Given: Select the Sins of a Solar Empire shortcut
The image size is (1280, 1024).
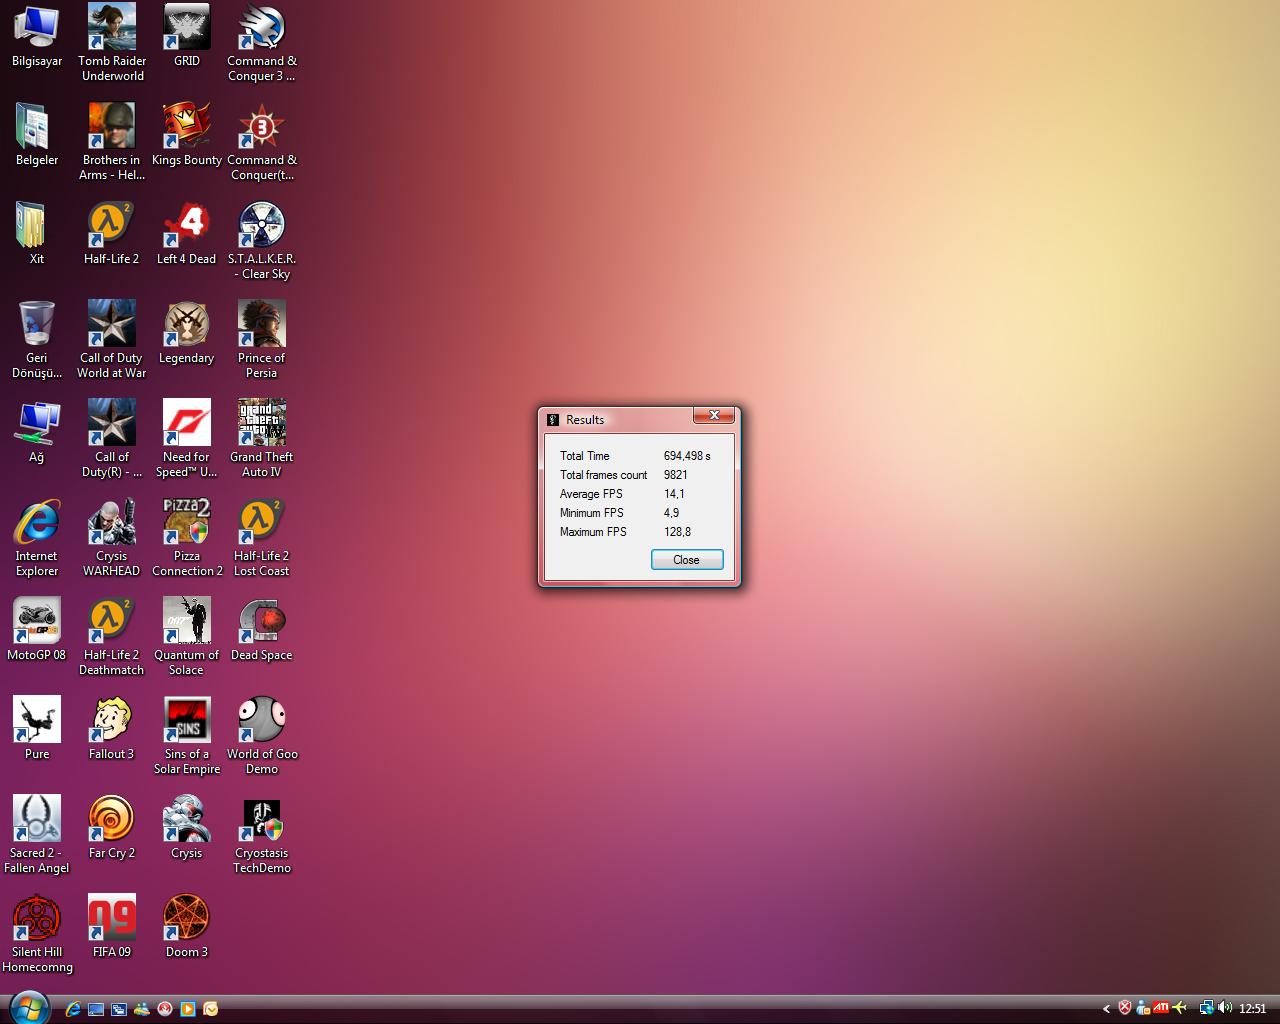Looking at the screenshot, I should point(187,735).
